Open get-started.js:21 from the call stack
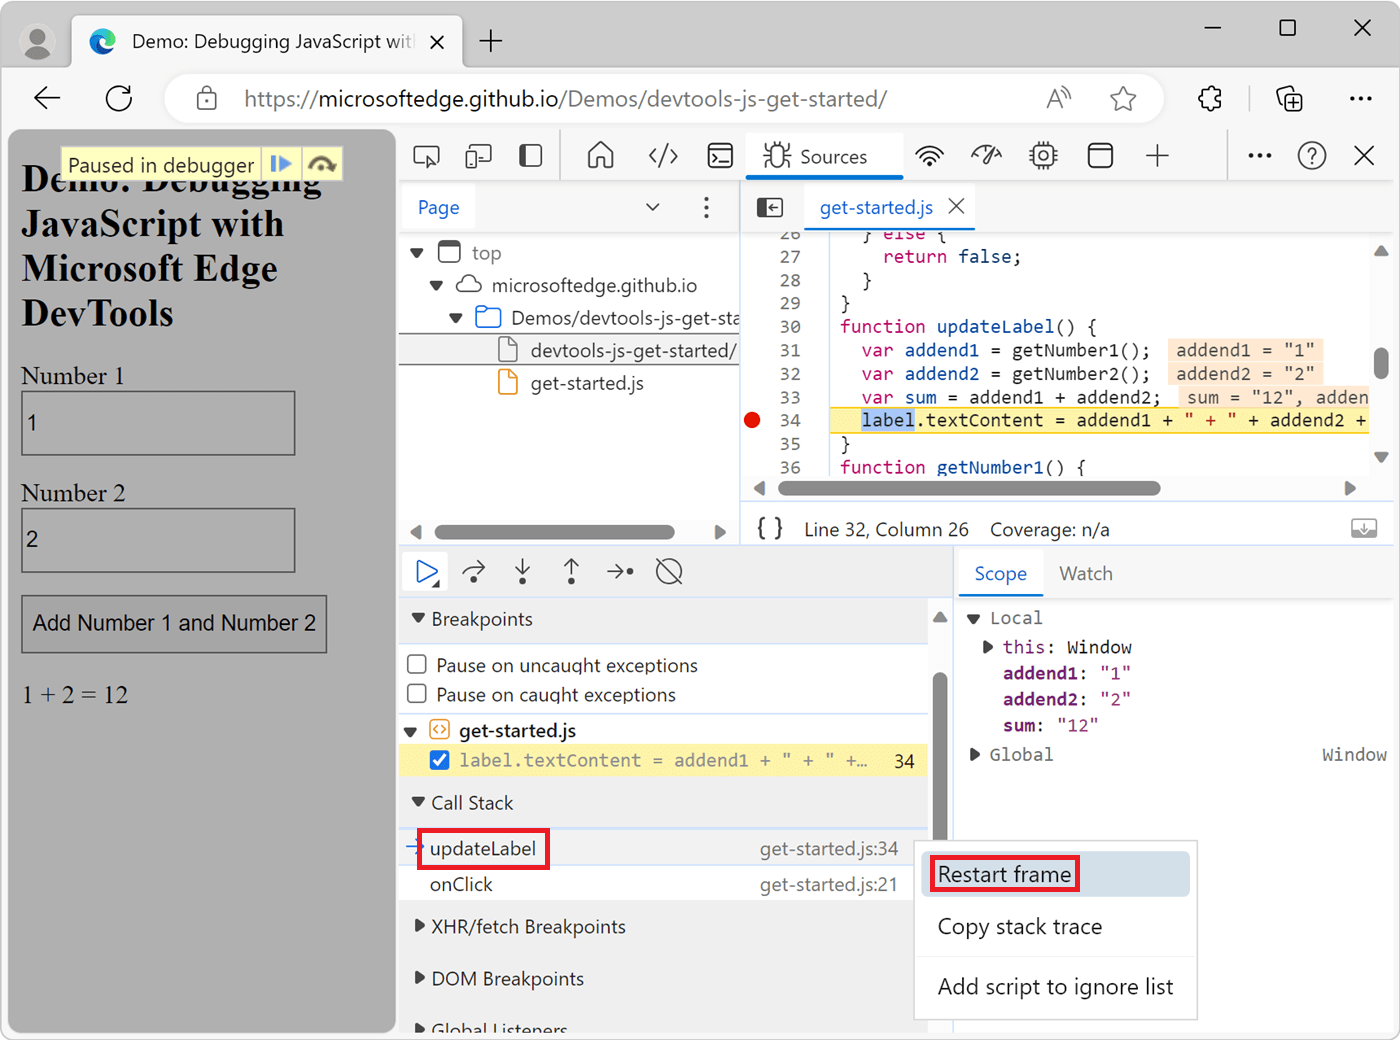This screenshot has width=1400, height=1040. 828,884
